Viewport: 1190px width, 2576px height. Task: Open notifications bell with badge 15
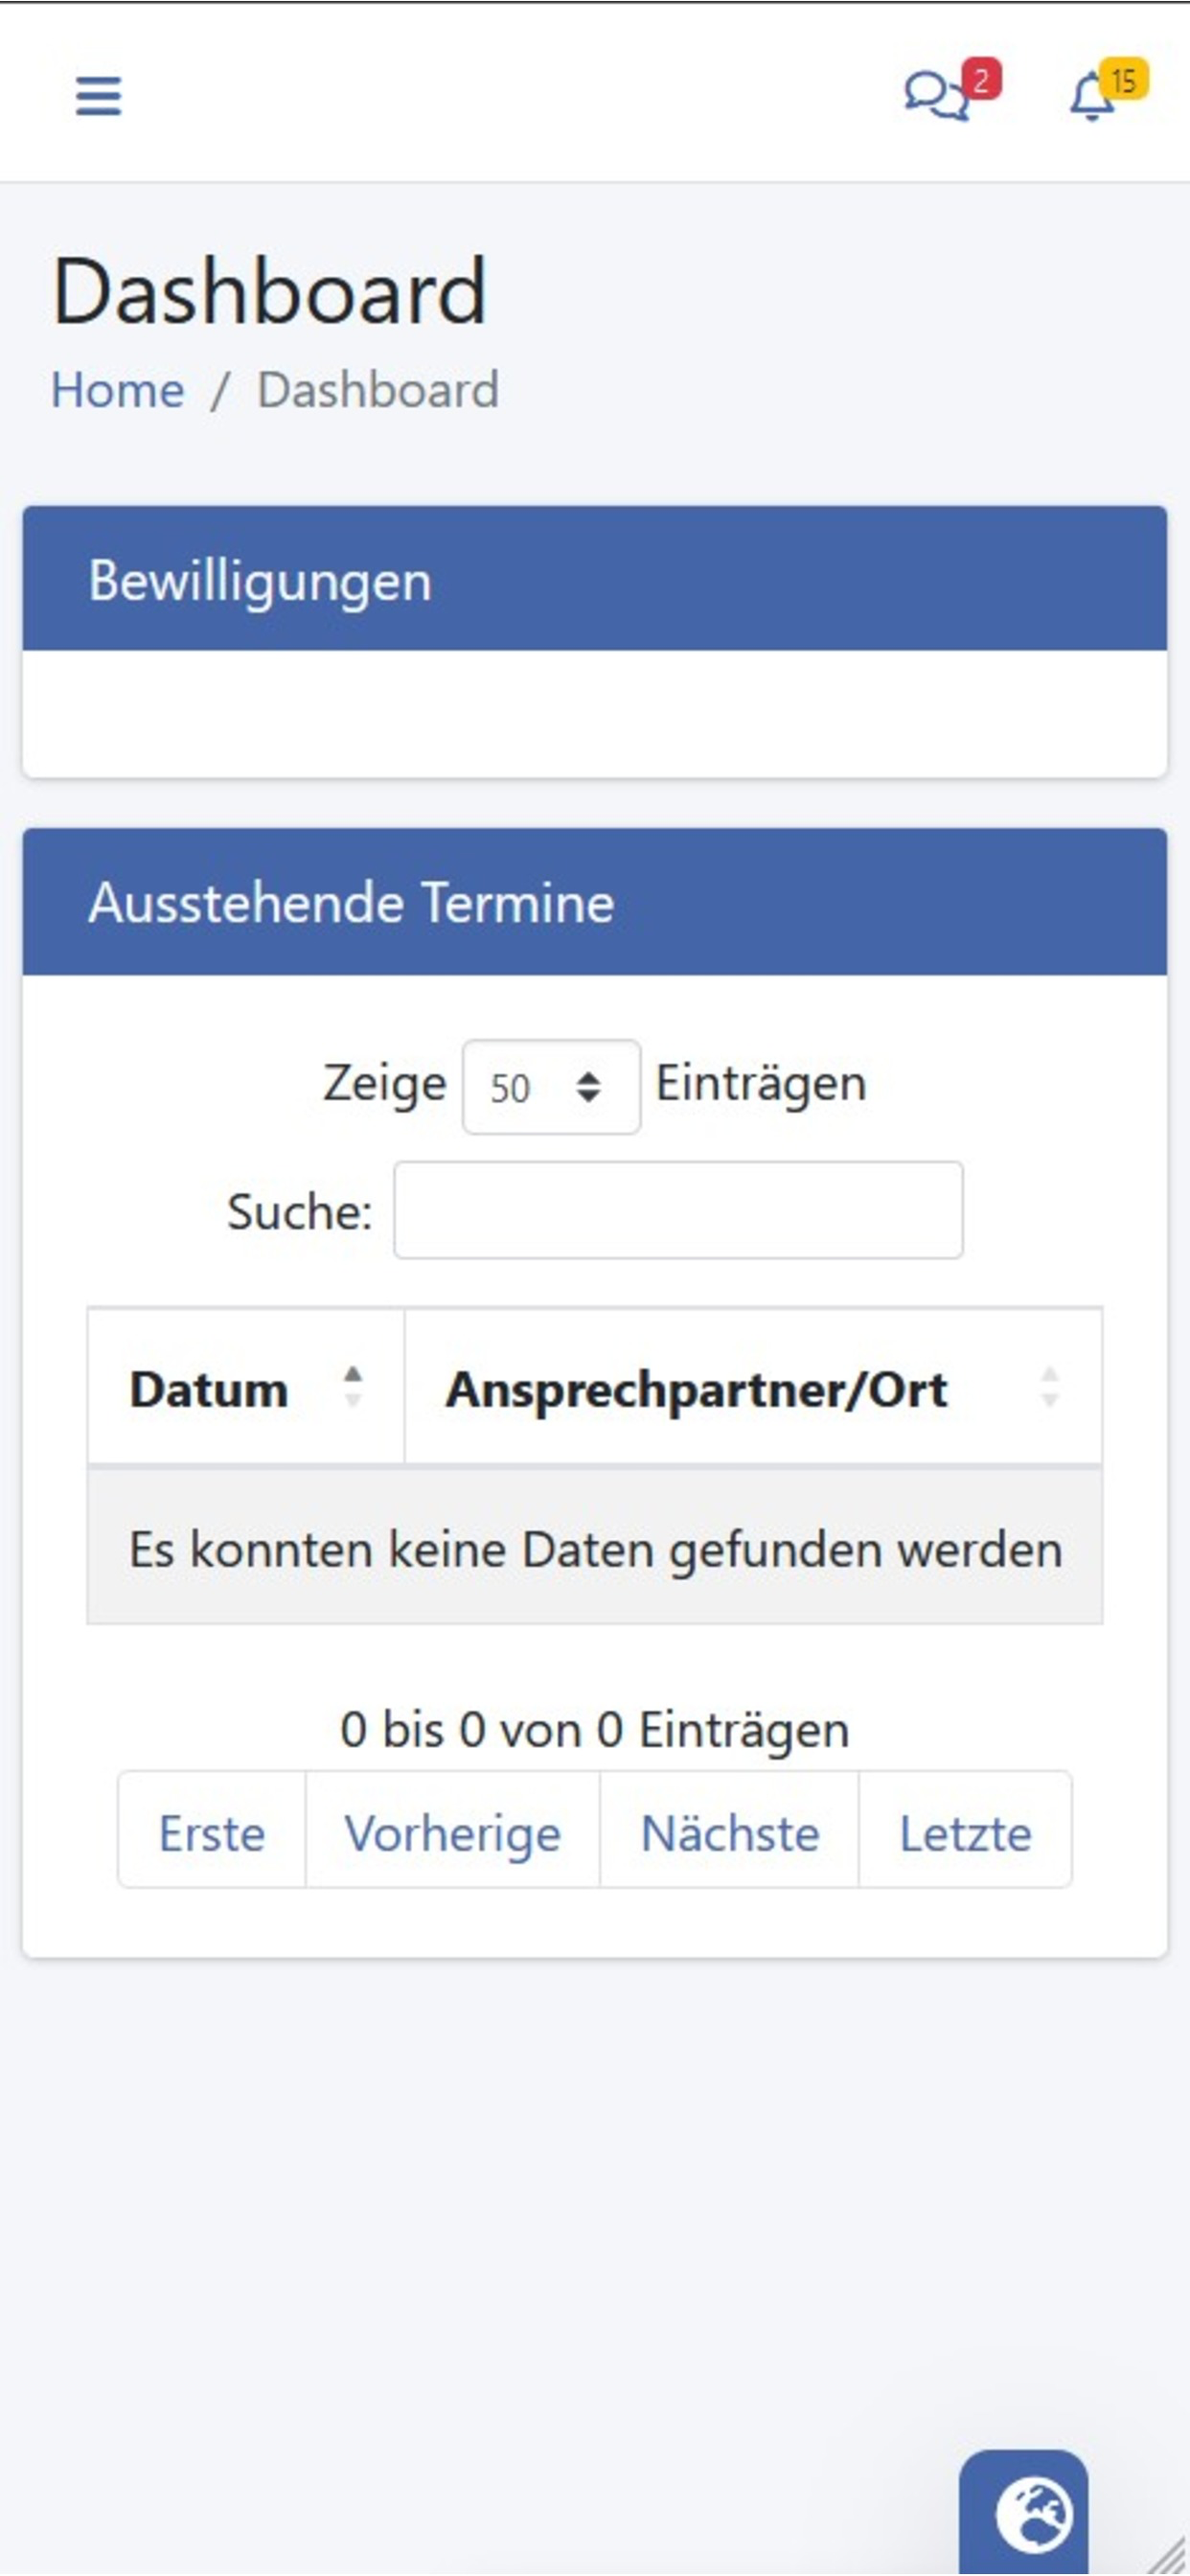click(x=1108, y=91)
